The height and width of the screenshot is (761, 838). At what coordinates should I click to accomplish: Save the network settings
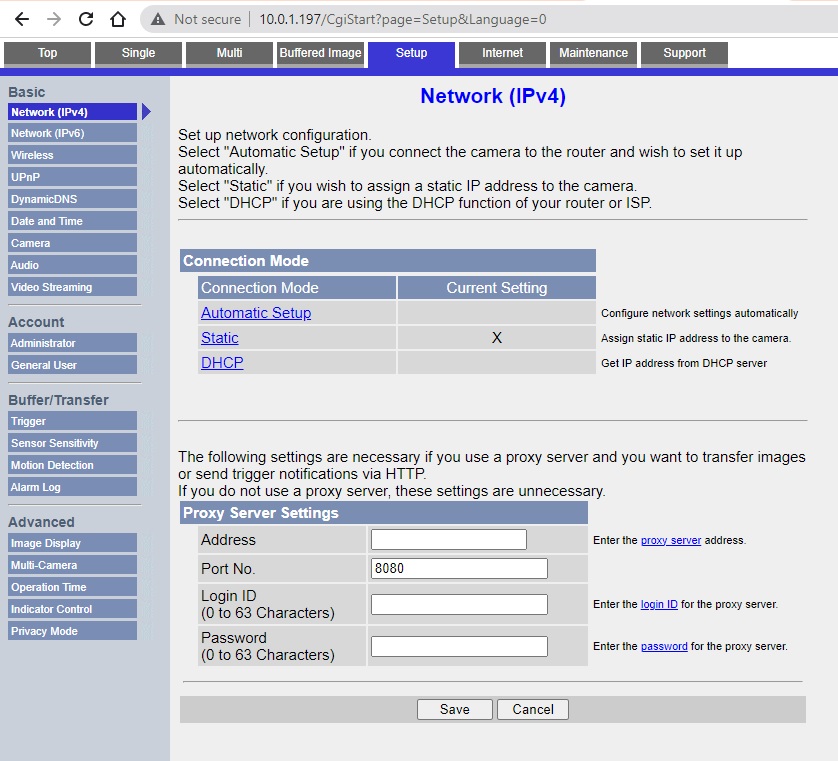click(x=455, y=710)
